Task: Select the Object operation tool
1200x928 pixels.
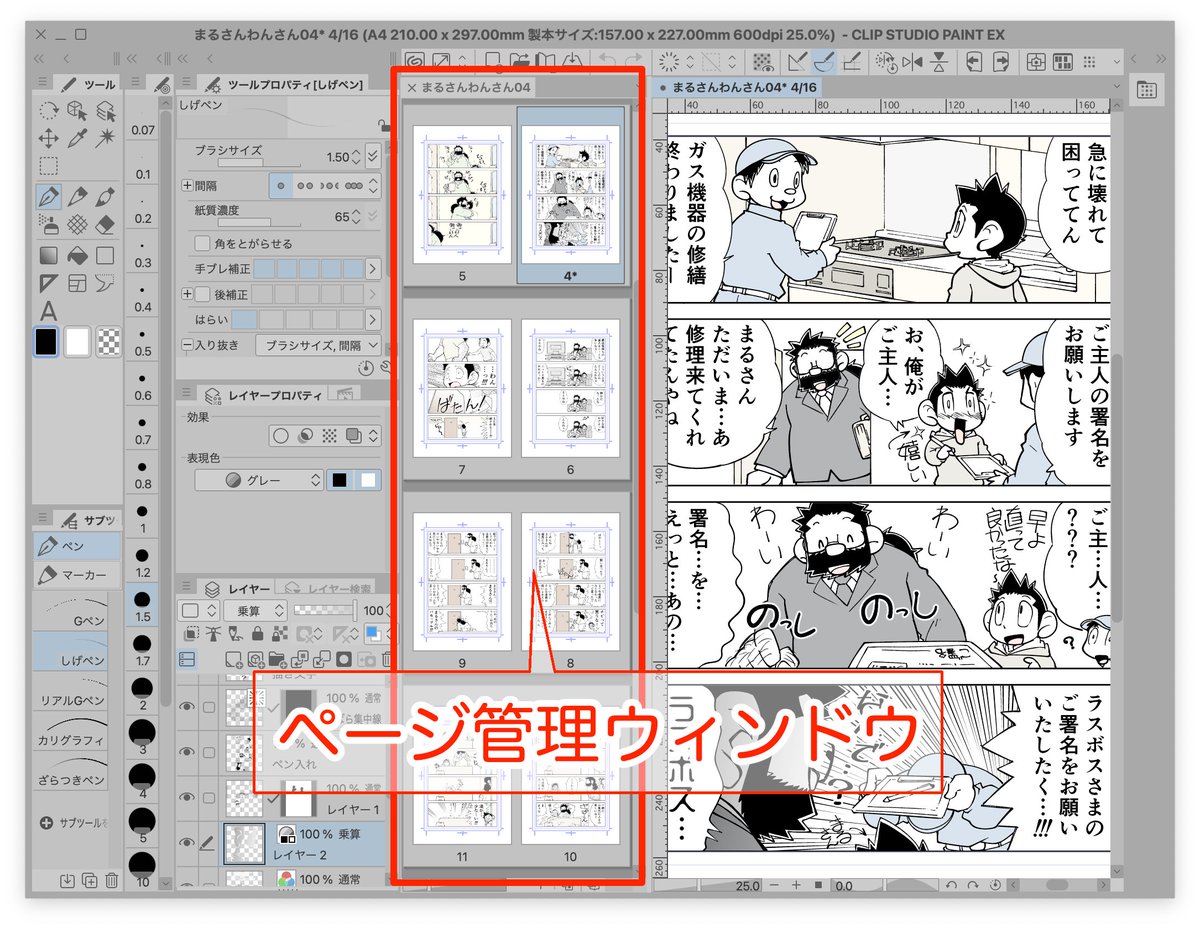Action: tap(77, 112)
